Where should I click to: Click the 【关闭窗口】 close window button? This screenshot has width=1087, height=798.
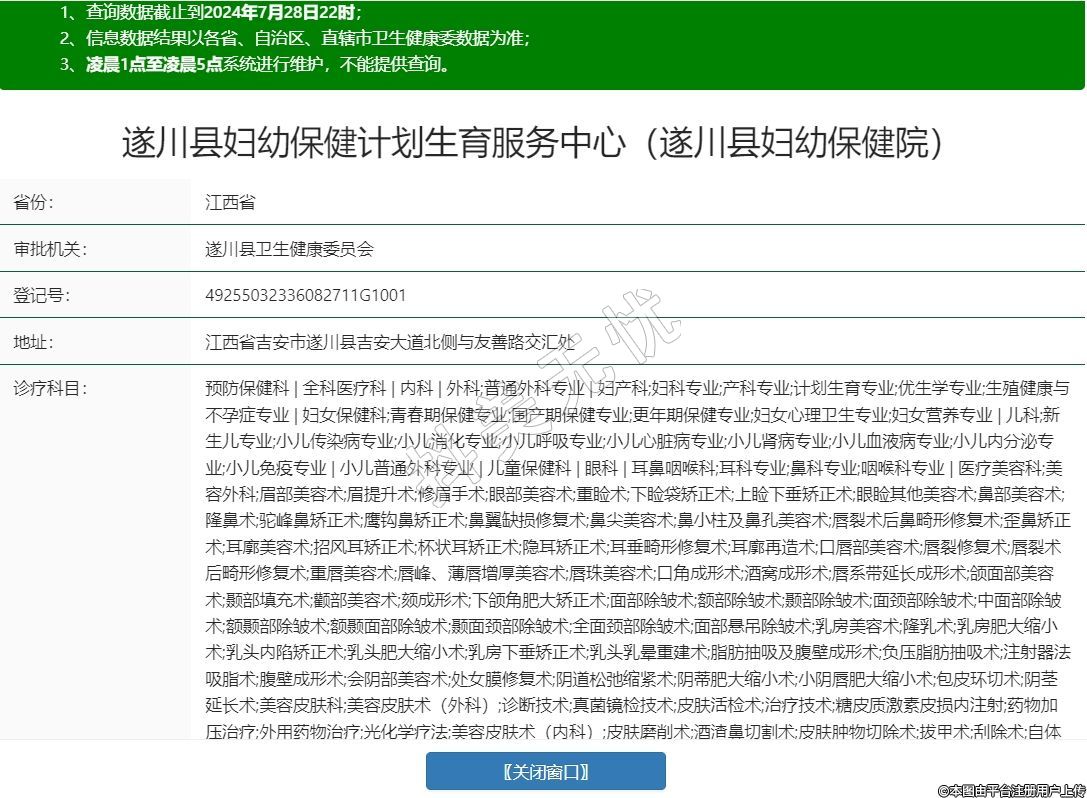click(x=545, y=771)
